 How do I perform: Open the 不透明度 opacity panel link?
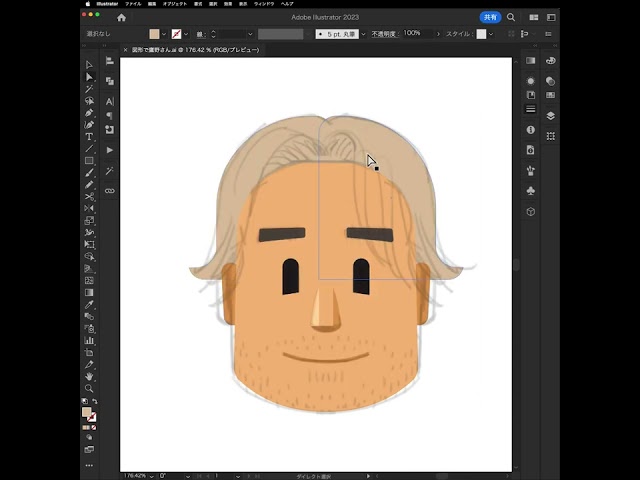click(x=384, y=34)
